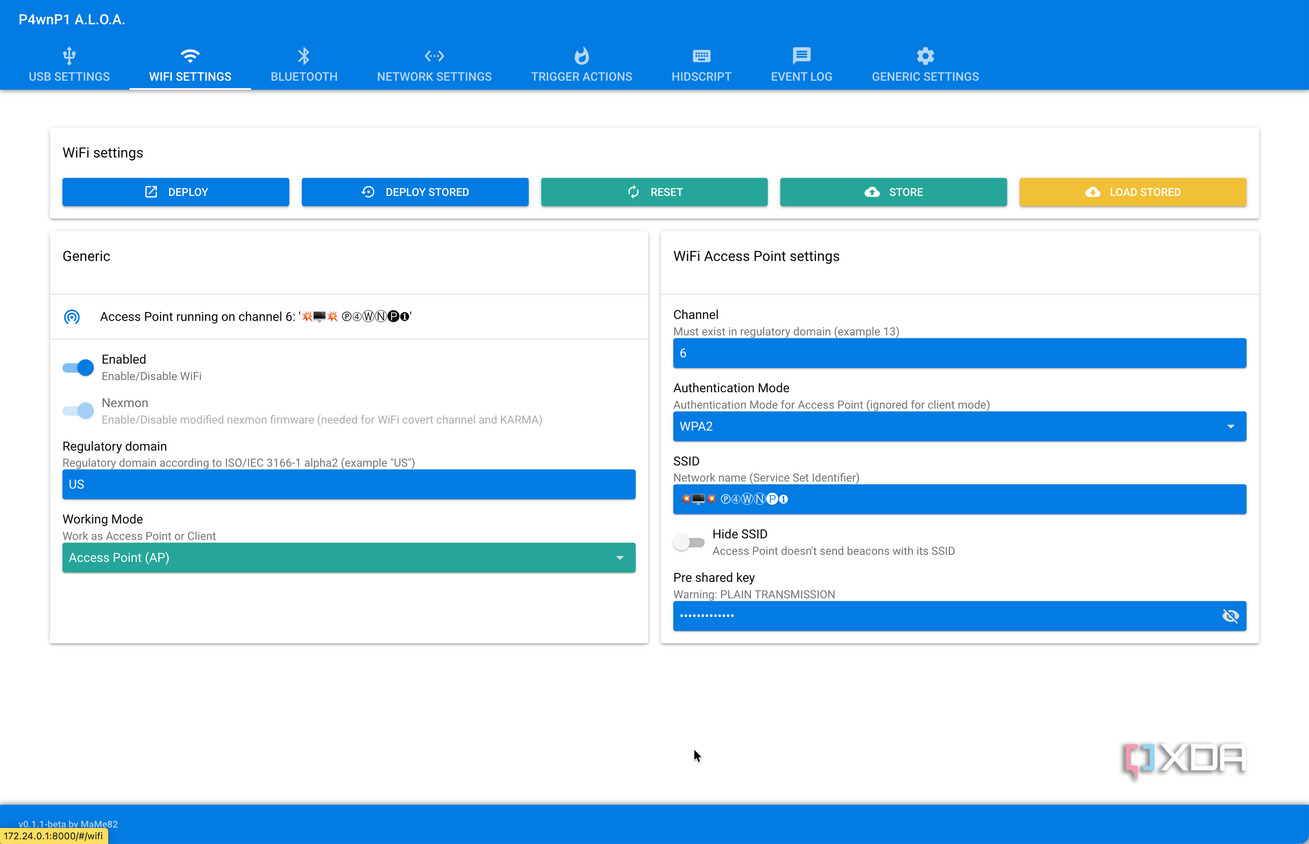Open the Event Log tab
The height and width of the screenshot is (844, 1309).
tap(802, 66)
